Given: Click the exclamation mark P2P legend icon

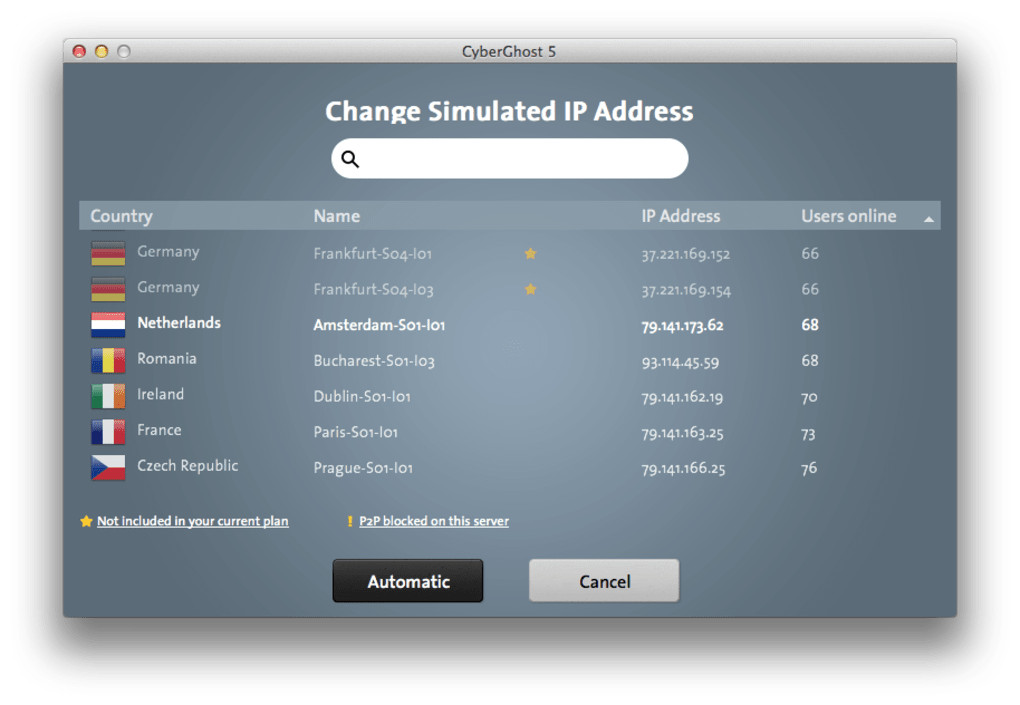Looking at the screenshot, I should click(x=350, y=521).
